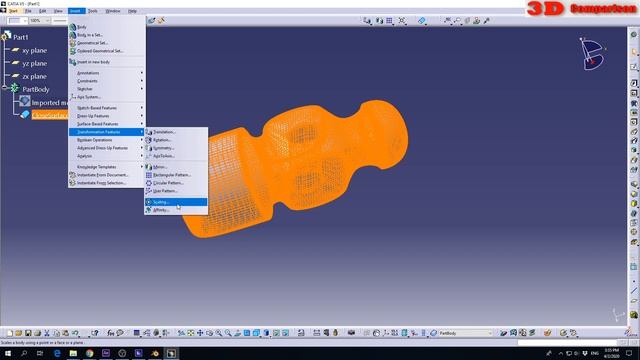Click the compass in viewport corner
This screenshot has width=640, height=360.
coord(592,54)
